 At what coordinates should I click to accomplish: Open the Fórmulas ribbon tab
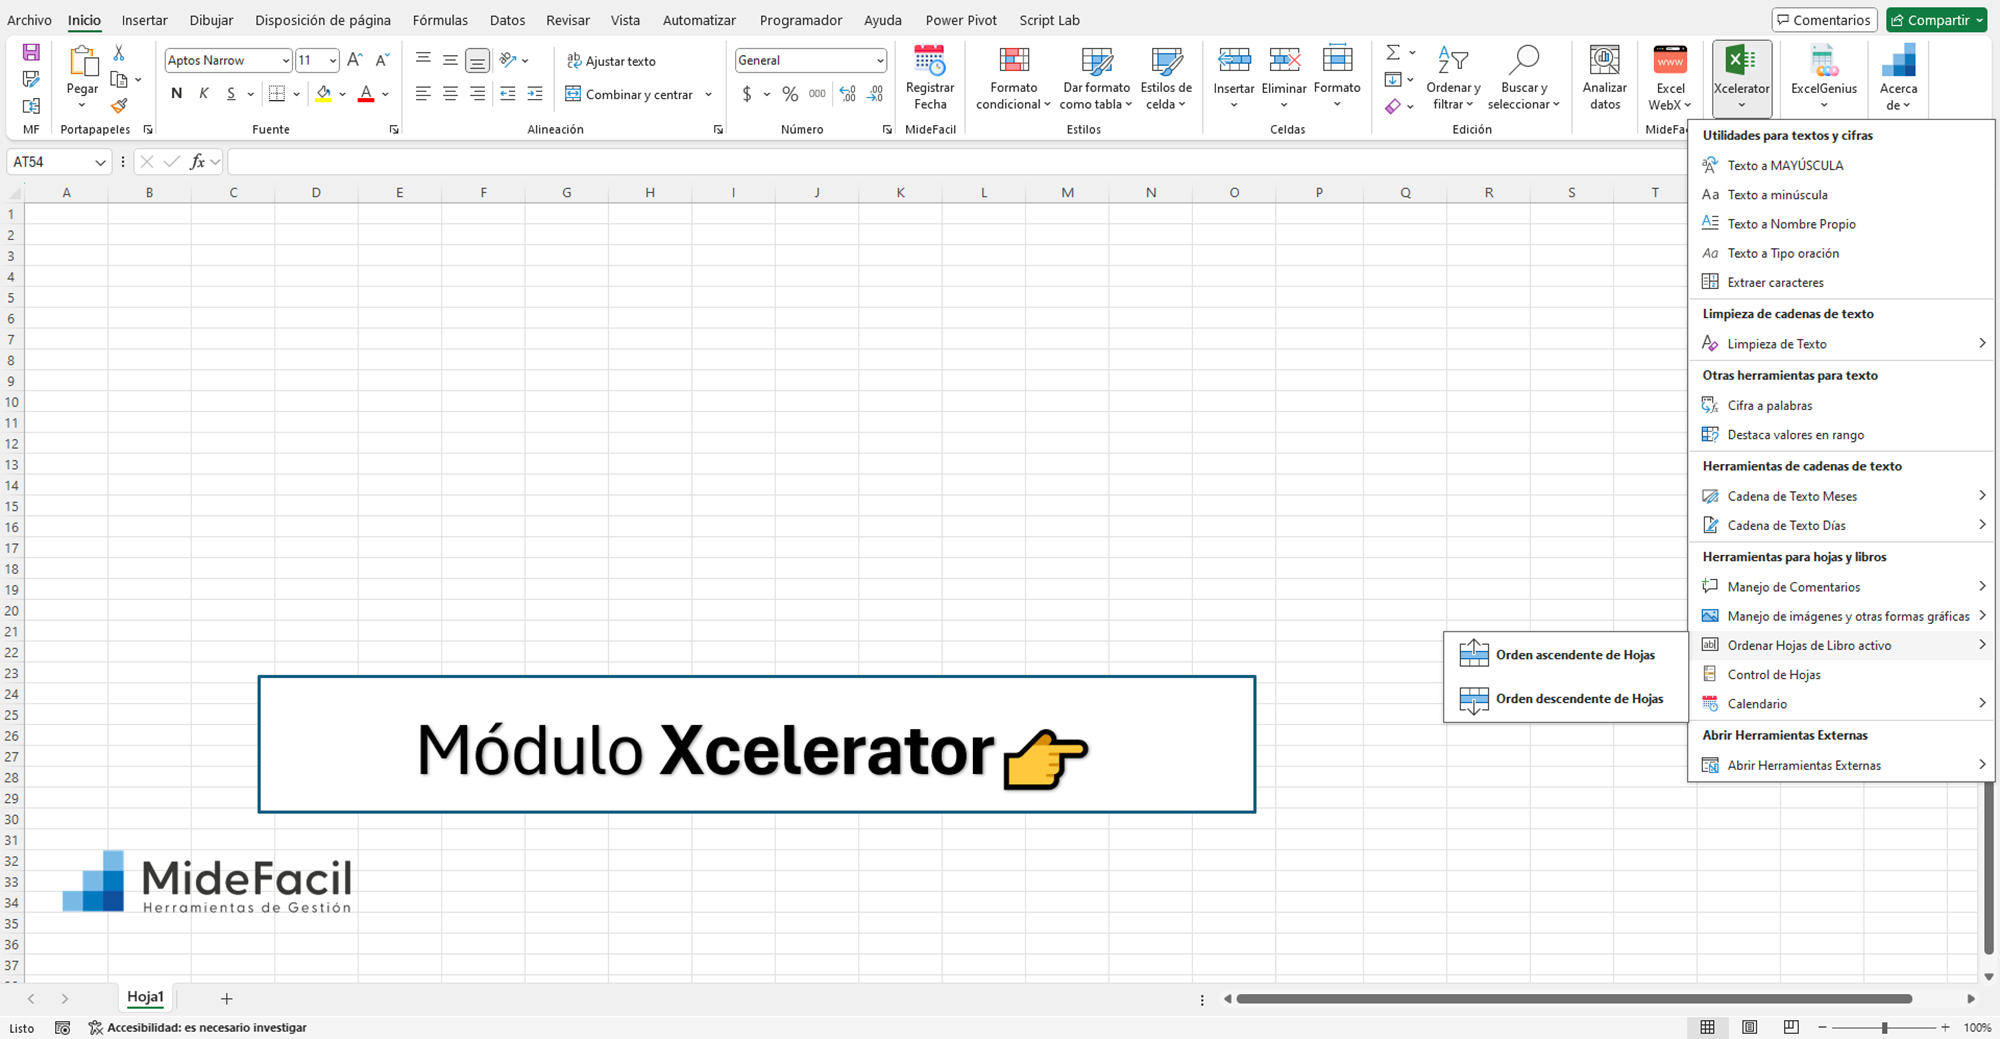coord(440,20)
